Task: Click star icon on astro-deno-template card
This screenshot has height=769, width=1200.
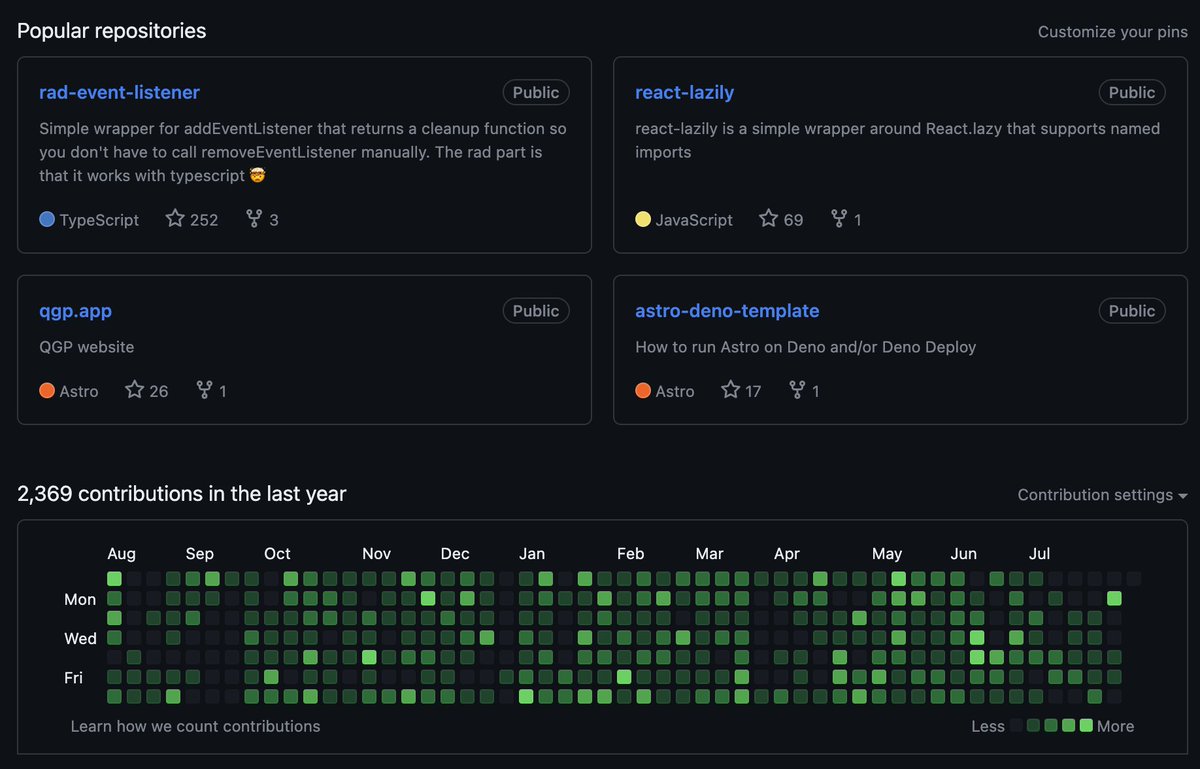Action: (730, 389)
